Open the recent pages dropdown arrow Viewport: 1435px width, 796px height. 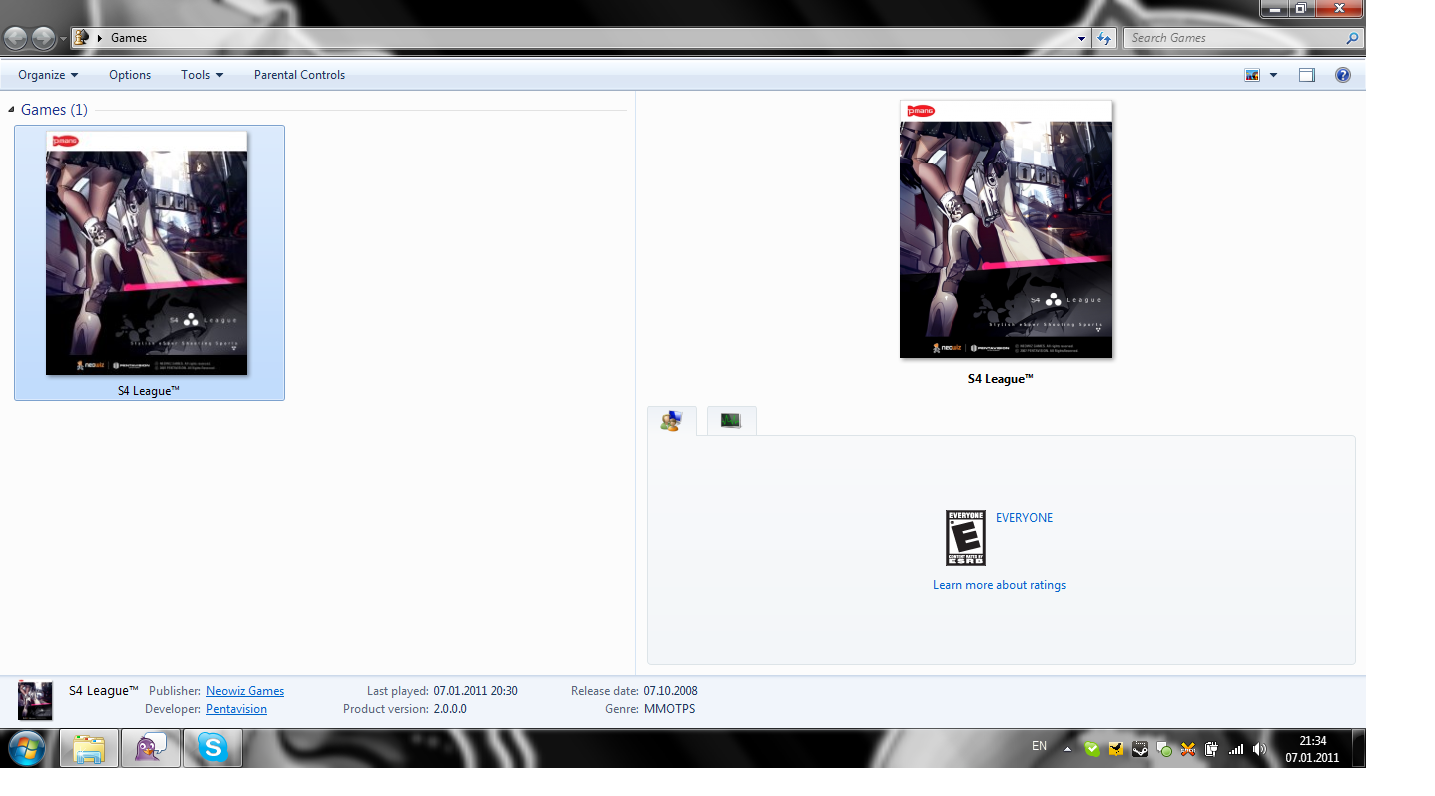pos(63,39)
